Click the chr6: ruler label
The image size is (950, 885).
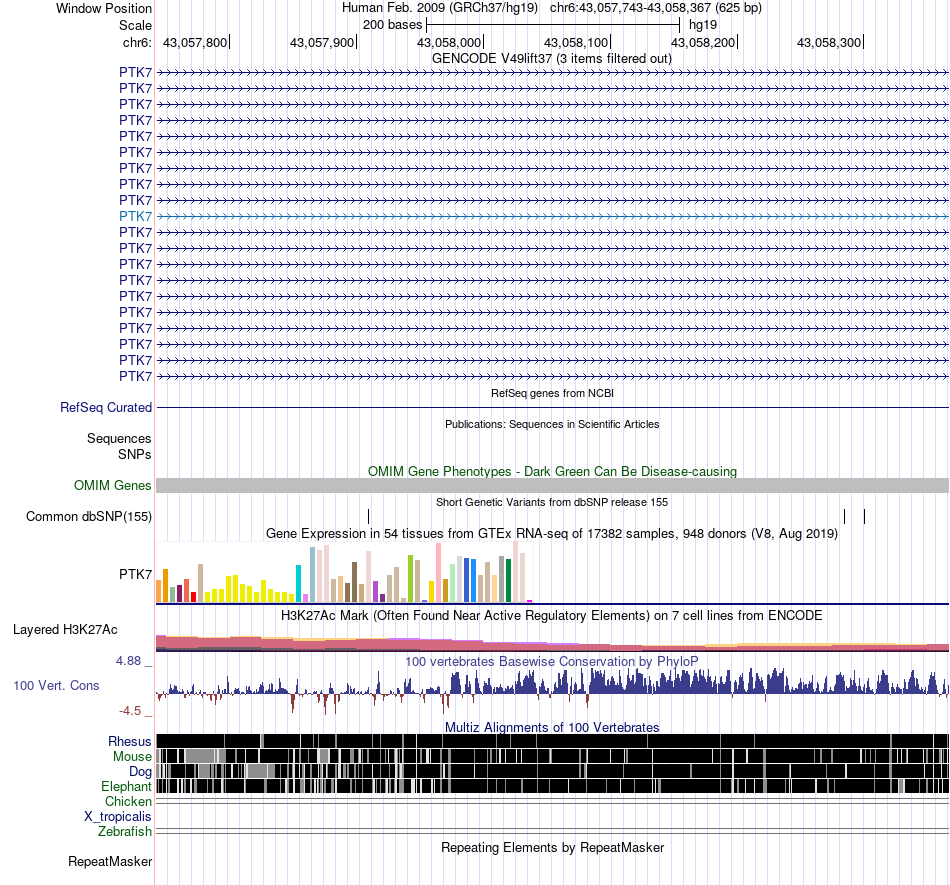(x=137, y=42)
